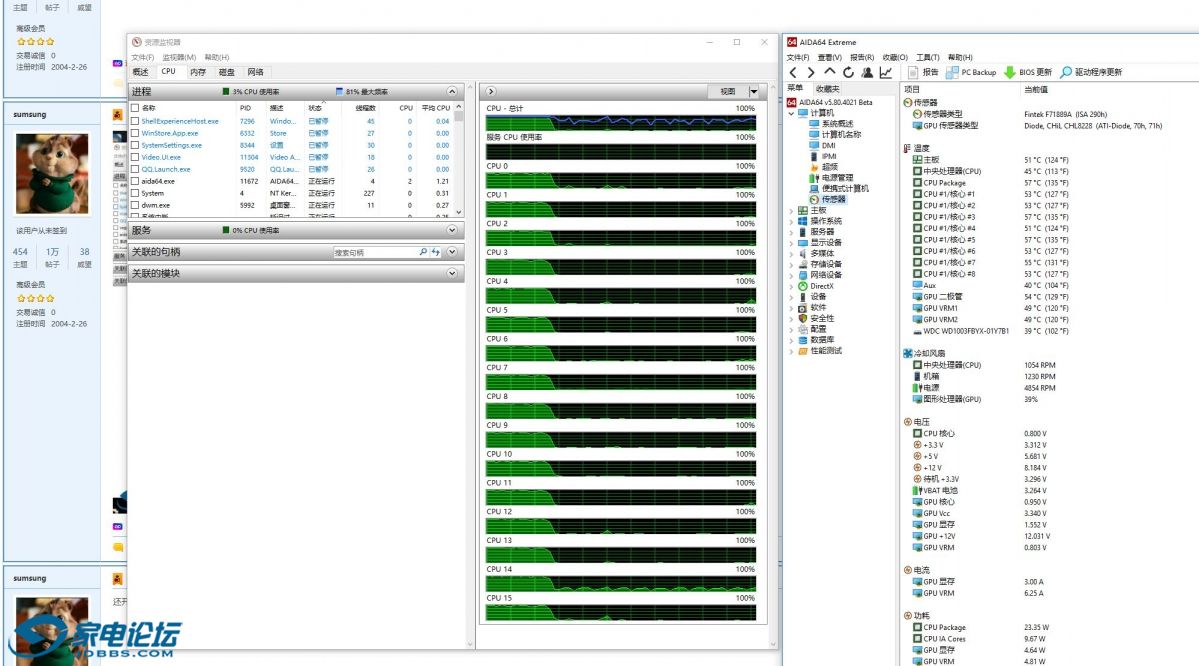Tick the aida64.exe process checkbox

tap(135, 181)
